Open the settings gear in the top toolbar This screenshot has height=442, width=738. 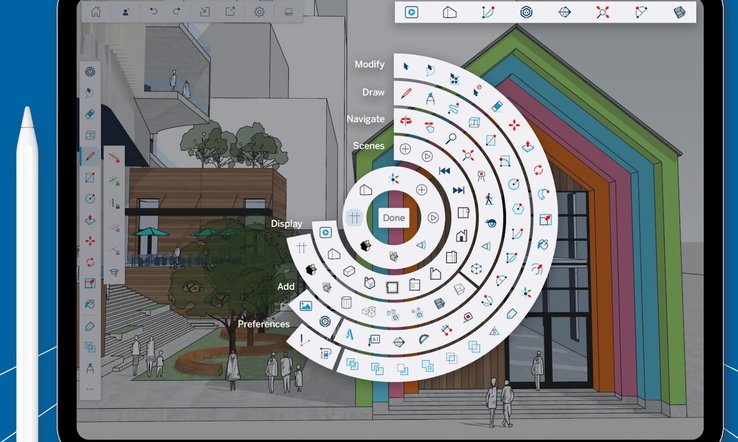tap(260, 12)
